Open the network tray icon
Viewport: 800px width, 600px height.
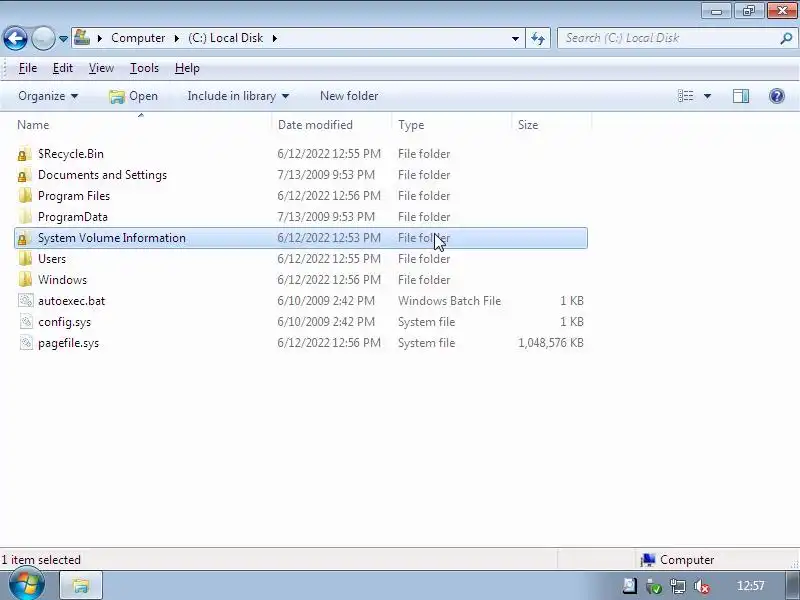(678, 586)
